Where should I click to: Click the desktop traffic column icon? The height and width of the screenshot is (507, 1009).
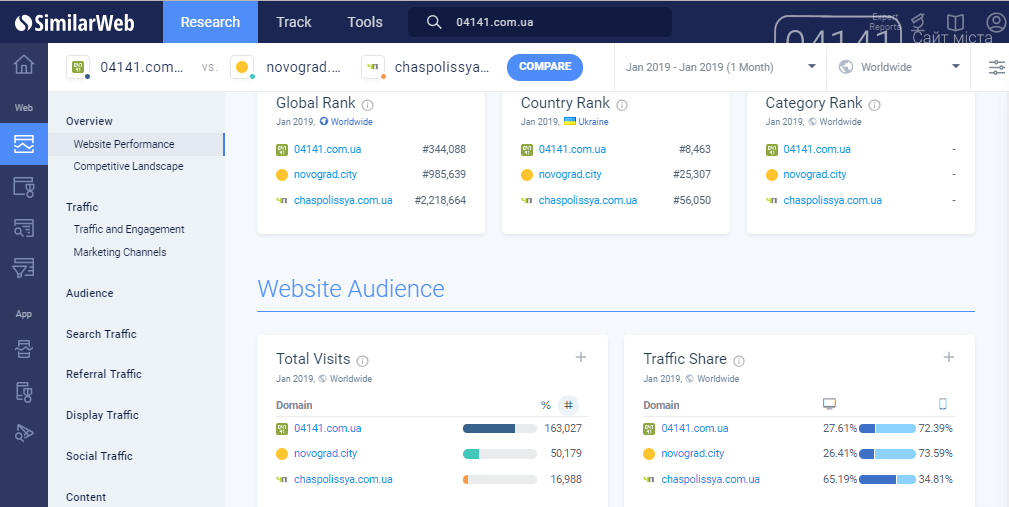(829, 404)
